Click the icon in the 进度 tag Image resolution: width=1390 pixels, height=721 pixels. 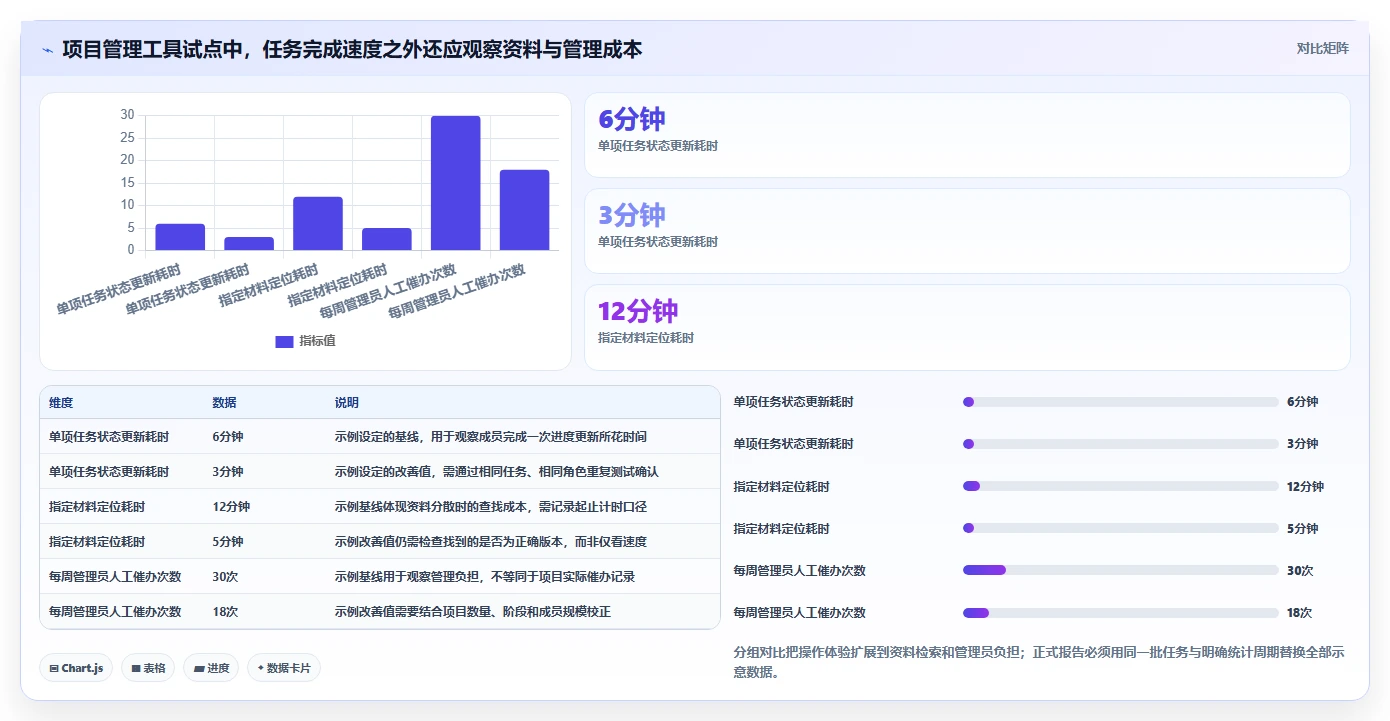pyautogui.click(x=198, y=668)
